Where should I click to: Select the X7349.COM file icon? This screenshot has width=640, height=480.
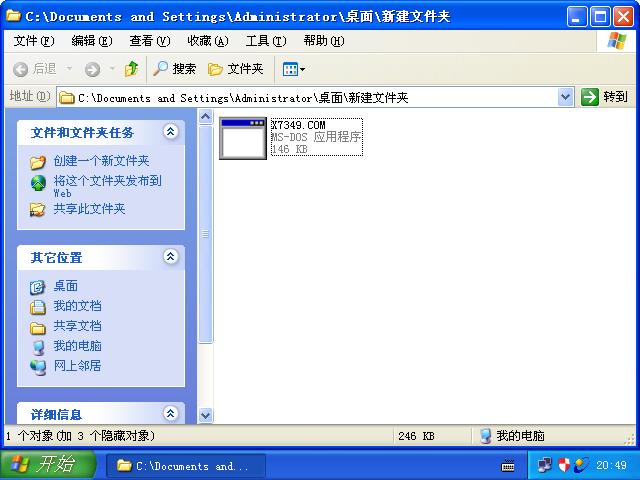(x=243, y=138)
